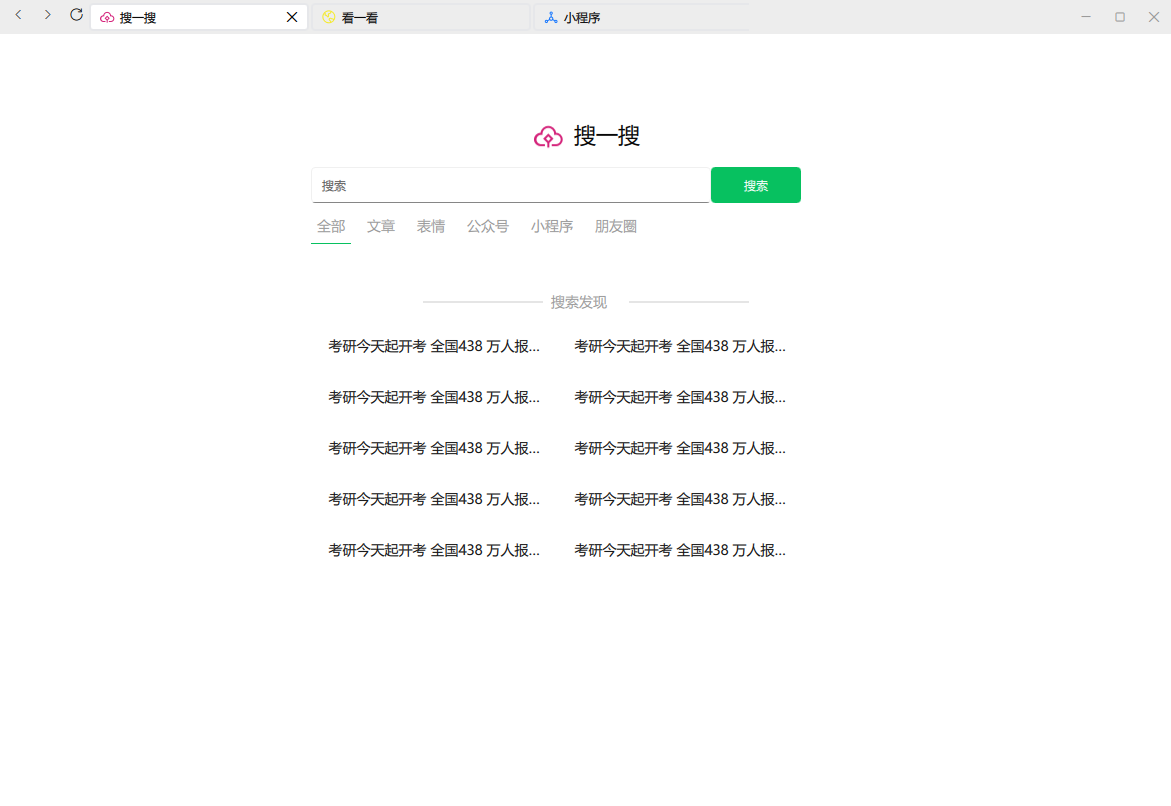Image resolution: width=1171 pixels, height=806 pixels.
Task: Focus the 搜索 input field
Action: (x=510, y=185)
